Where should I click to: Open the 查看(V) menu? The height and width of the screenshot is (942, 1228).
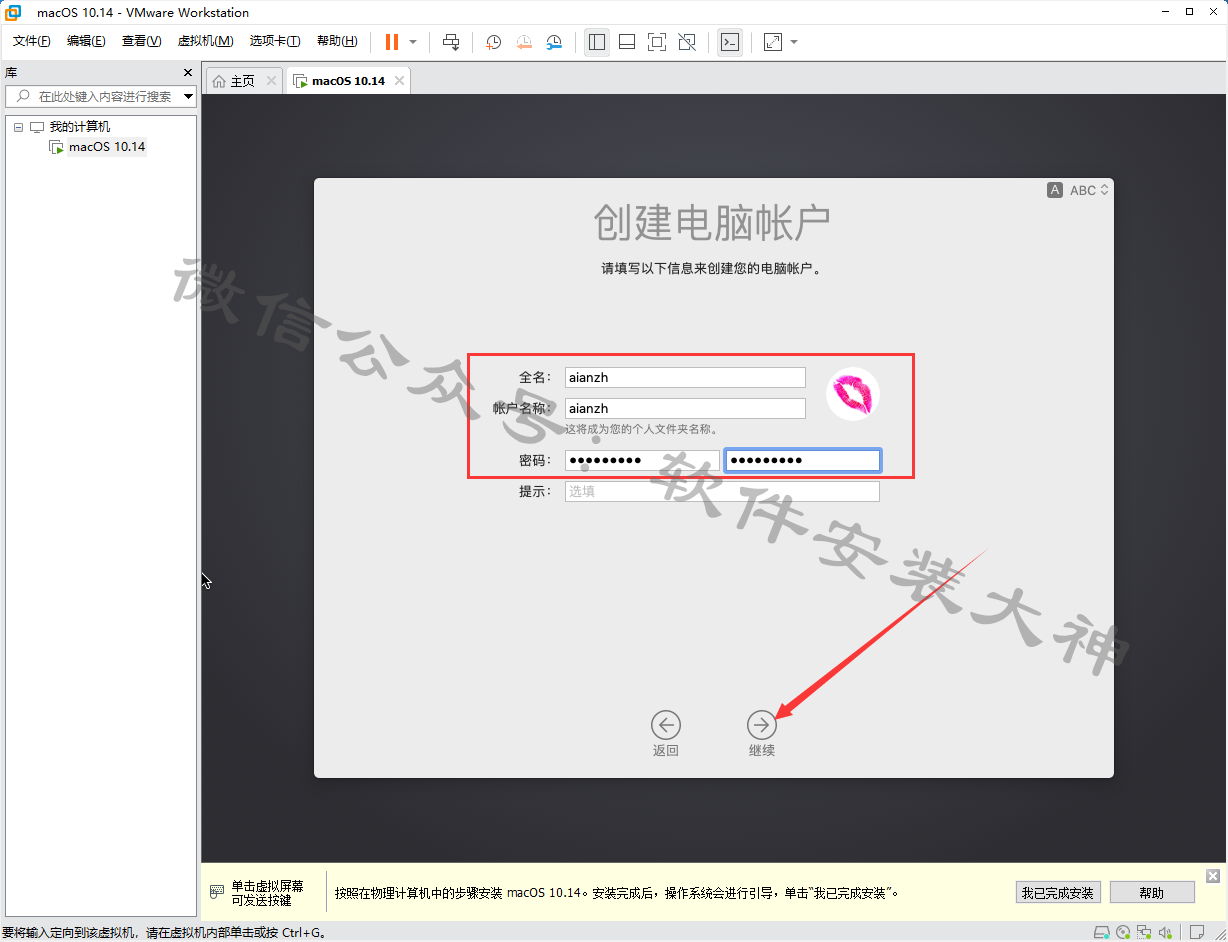click(x=141, y=41)
